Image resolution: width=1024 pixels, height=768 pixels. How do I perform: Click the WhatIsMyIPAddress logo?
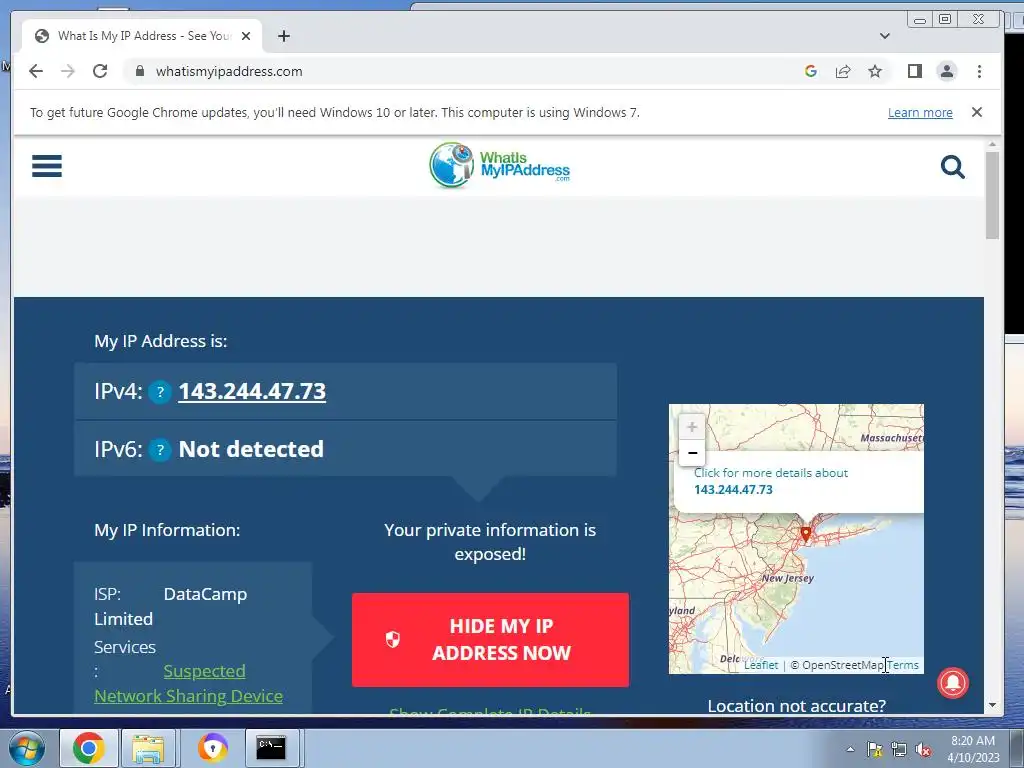click(500, 166)
